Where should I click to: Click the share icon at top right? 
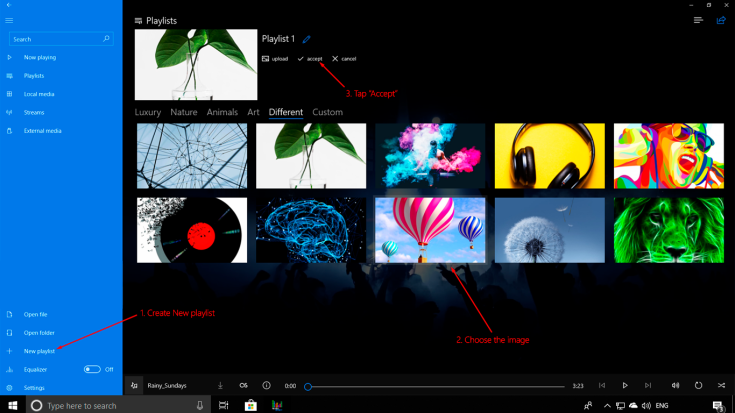click(x=721, y=20)
